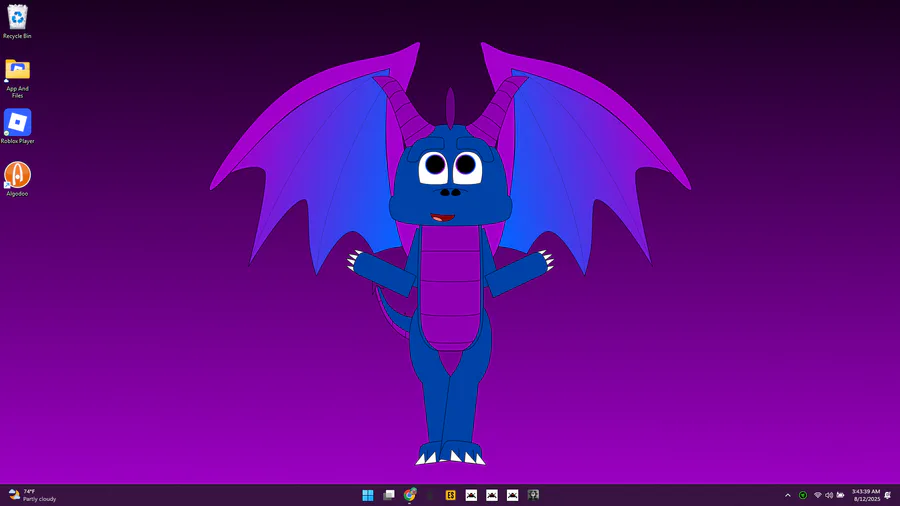Open the weather widget showing 74°F

[x=33, y=495]
